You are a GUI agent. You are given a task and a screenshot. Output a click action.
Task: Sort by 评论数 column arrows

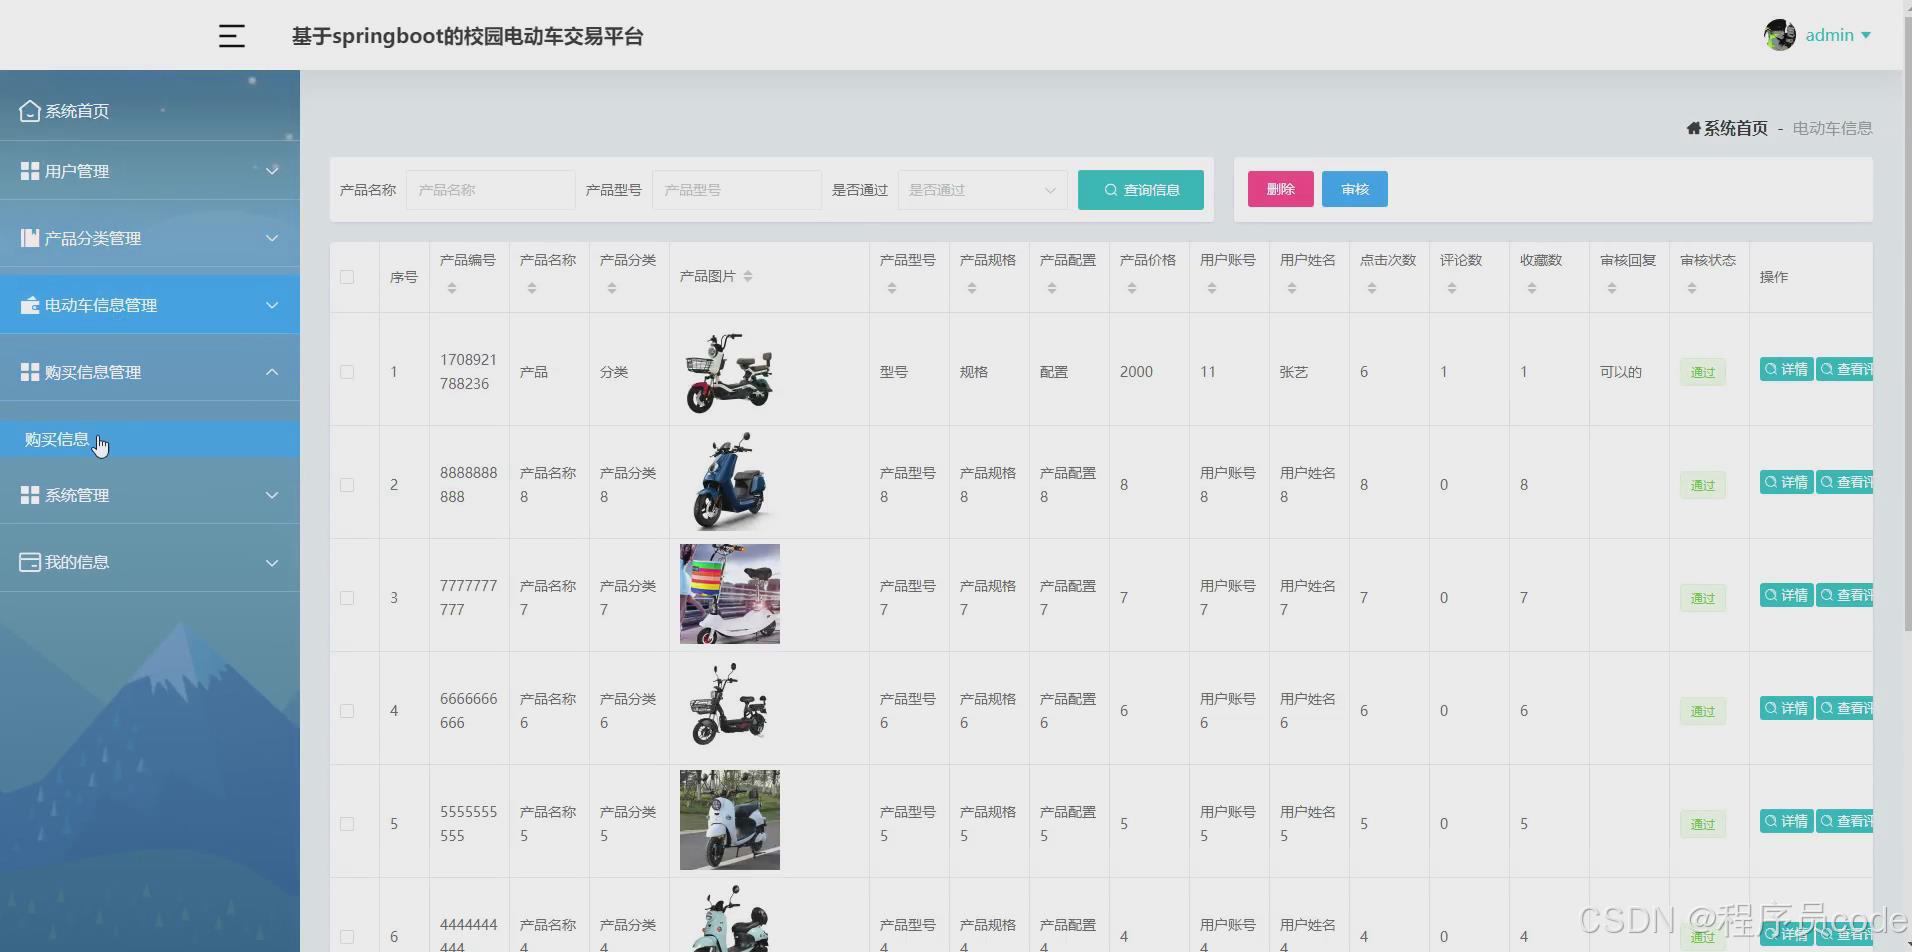pos(1452,289)
